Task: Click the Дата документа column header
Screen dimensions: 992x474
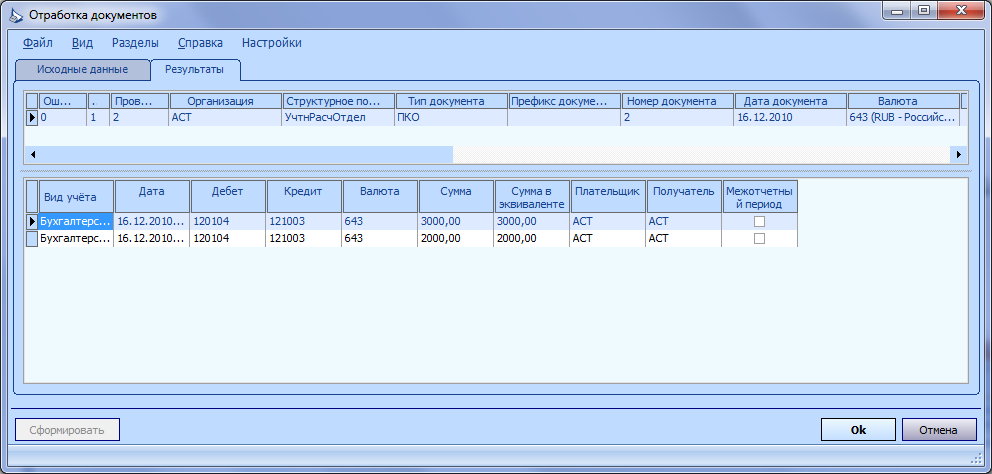Action: (790, 101)
